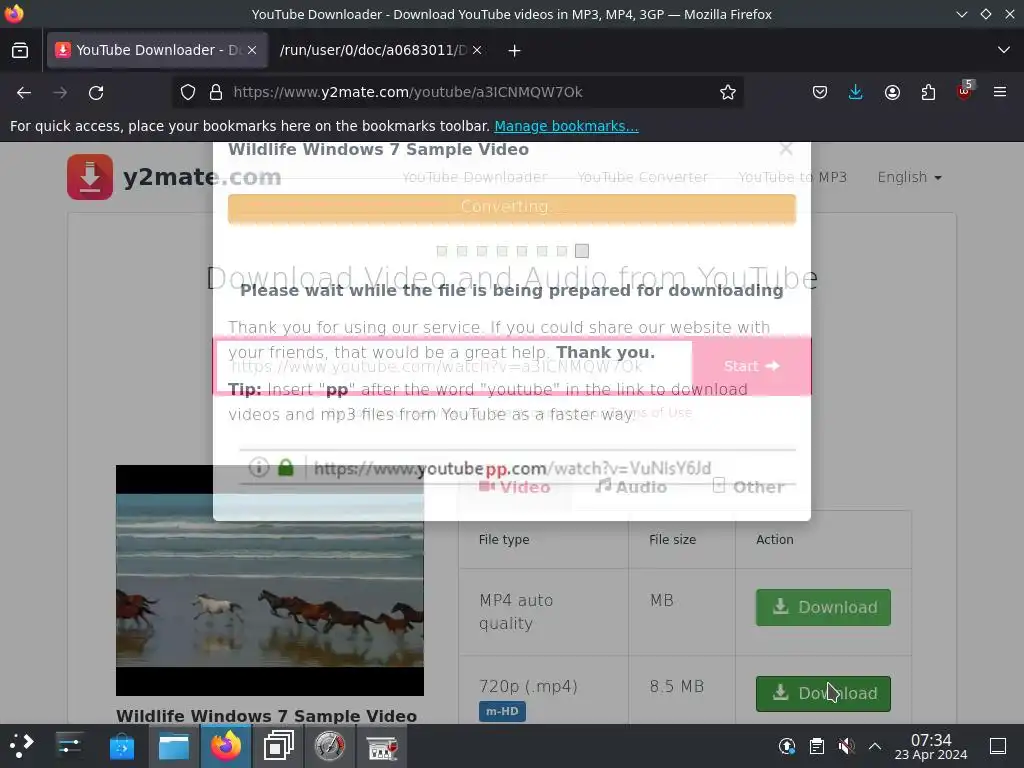
Task: Switch to Firefox in the taskbar
Action: 225,746
